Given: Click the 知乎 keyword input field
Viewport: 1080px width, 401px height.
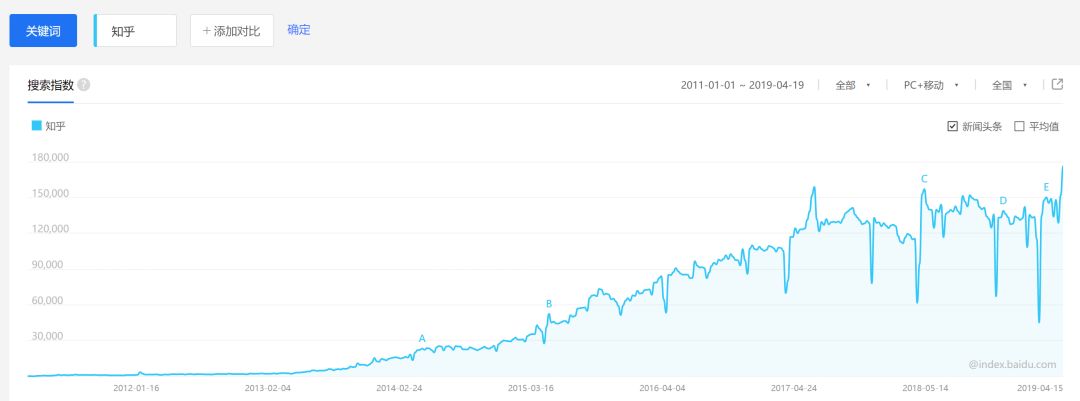Looking at the screenshot, I should (136, 31).
